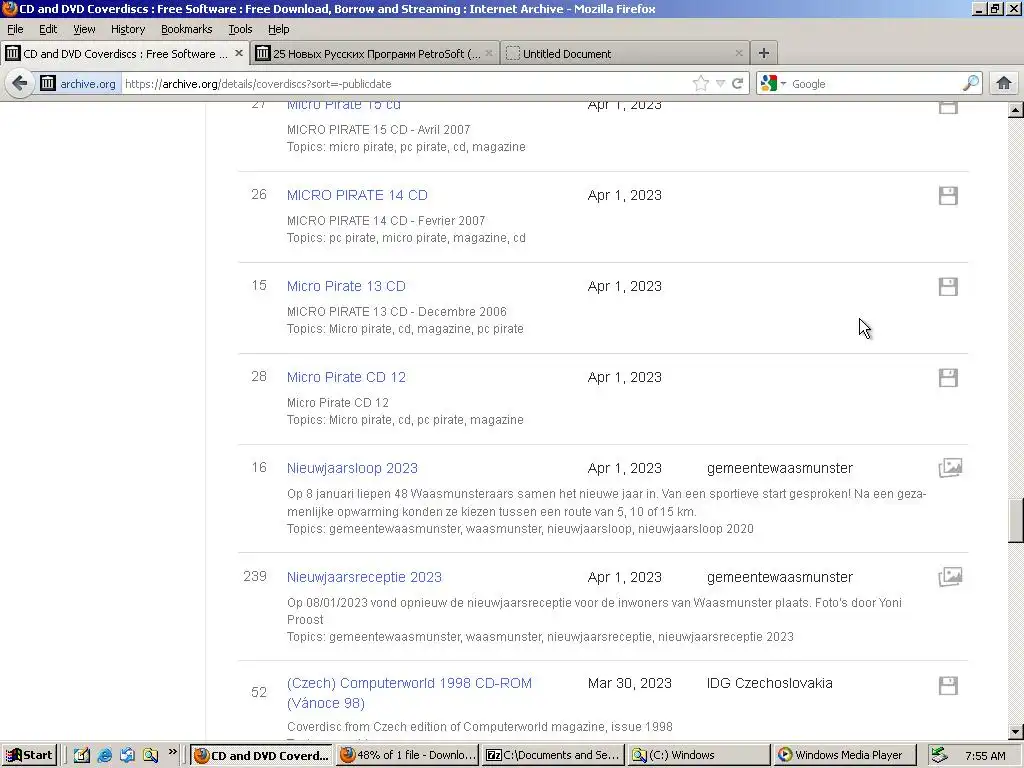Image resolution: width=1024 pixels, height=768 pixels.
Task: Click the Mar 30, 2023 date text
Action: point(630,683)
